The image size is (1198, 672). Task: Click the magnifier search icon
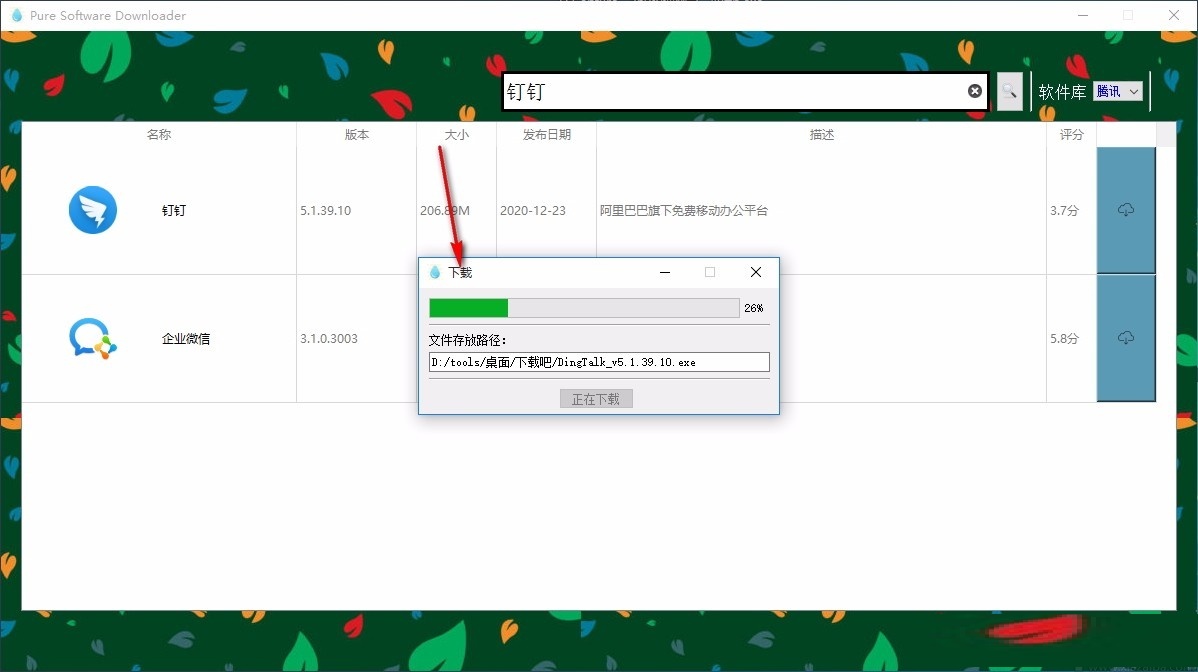click(1009, 91)
